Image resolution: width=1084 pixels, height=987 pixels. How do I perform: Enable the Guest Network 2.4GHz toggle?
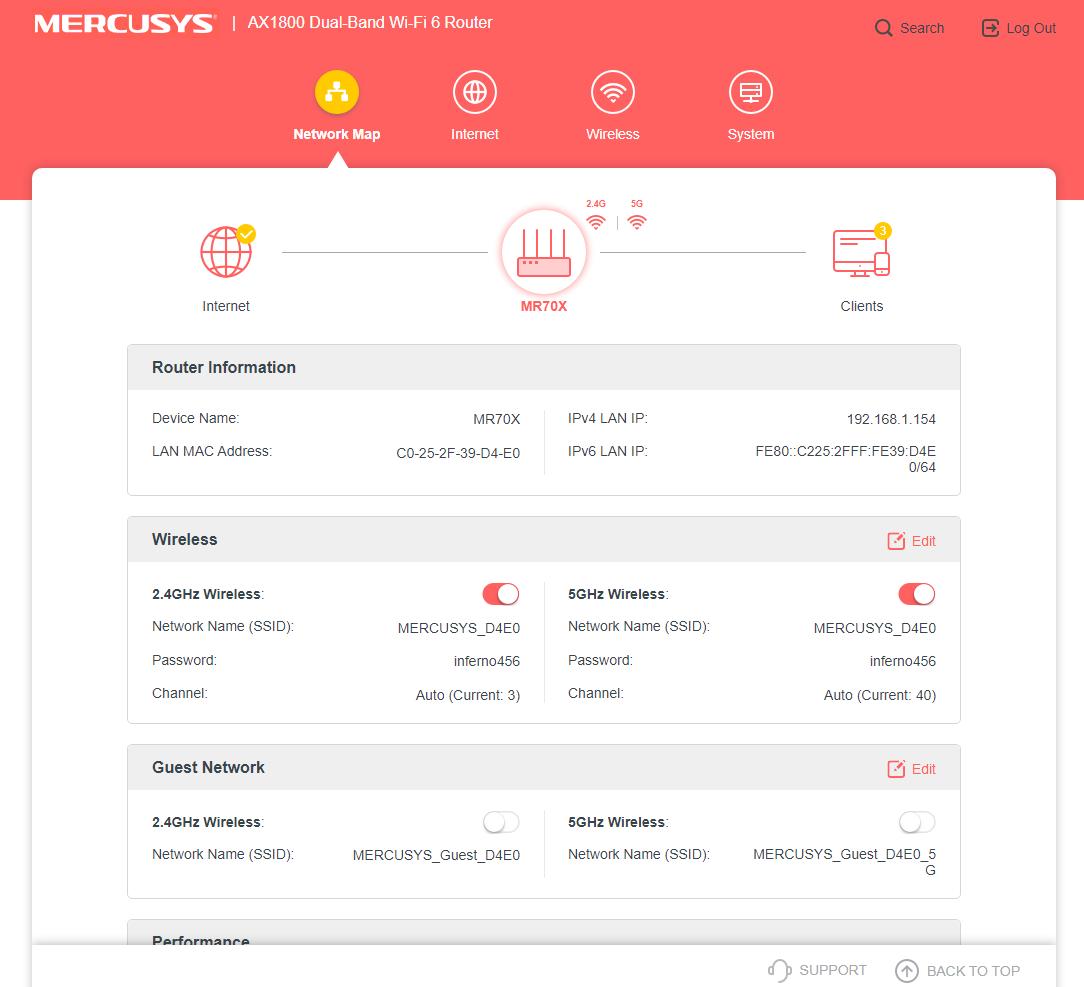click(x=501, y=822)
